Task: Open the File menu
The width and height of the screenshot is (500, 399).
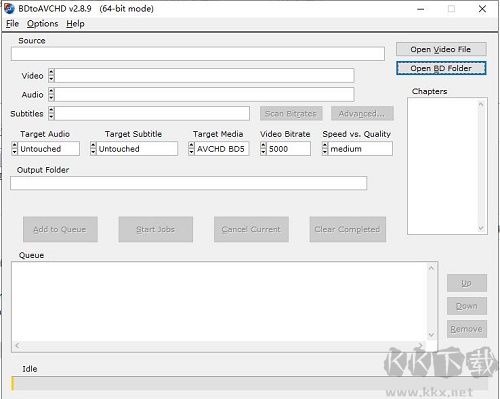Action: pos(12,24)
